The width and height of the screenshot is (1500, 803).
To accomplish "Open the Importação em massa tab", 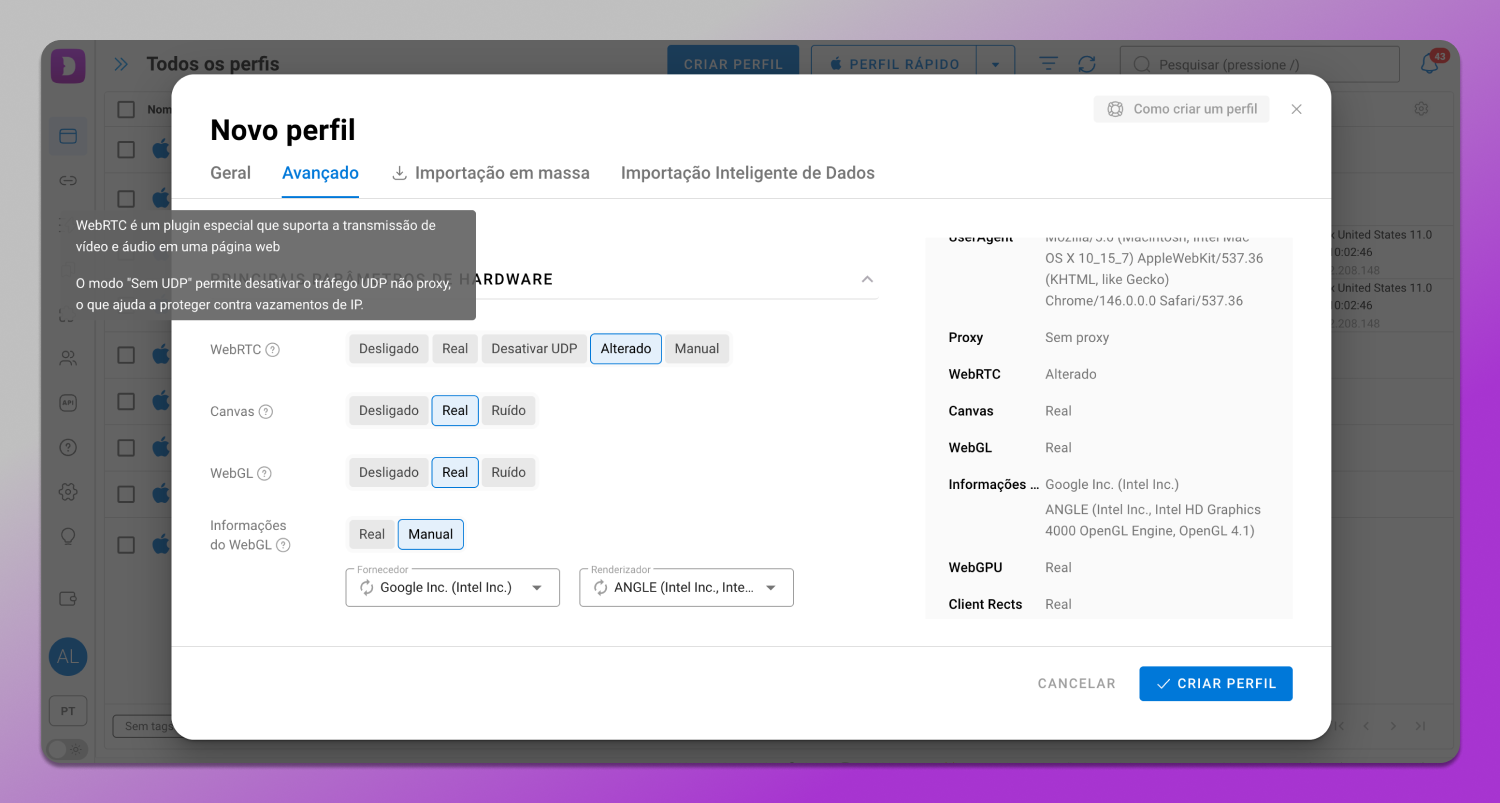I will tap(490, 173).
